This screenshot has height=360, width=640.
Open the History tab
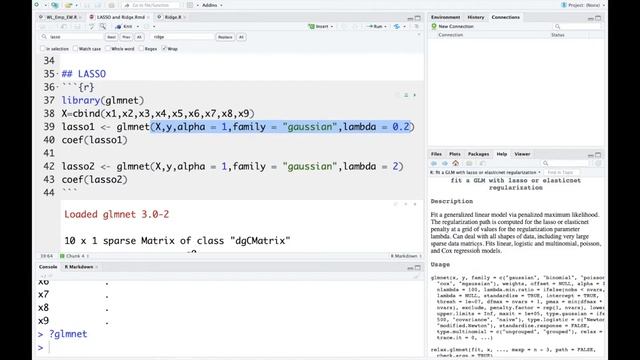[476, 17]
